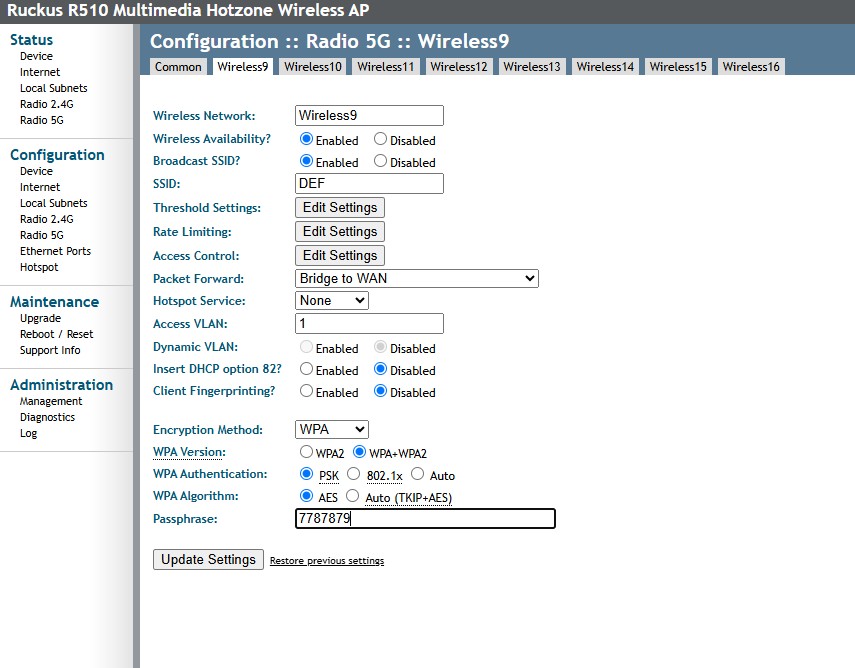Screen dimensions: 855x668
Task: Click Update Settings button
Action: [208, 559]
